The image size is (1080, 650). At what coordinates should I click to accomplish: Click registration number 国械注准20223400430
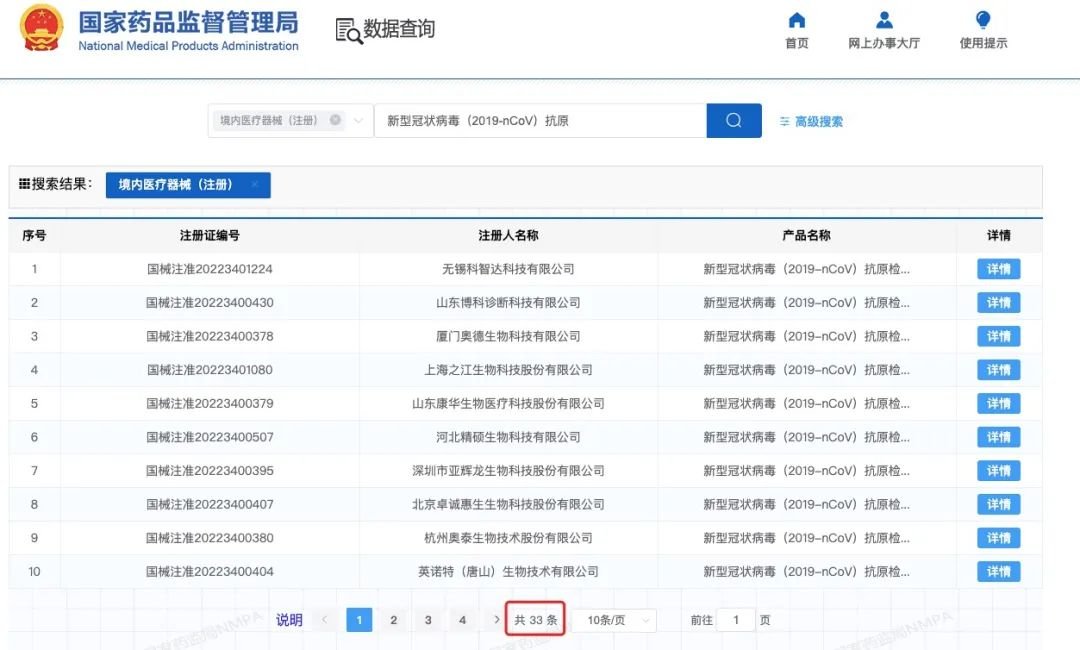pos(209,303)
